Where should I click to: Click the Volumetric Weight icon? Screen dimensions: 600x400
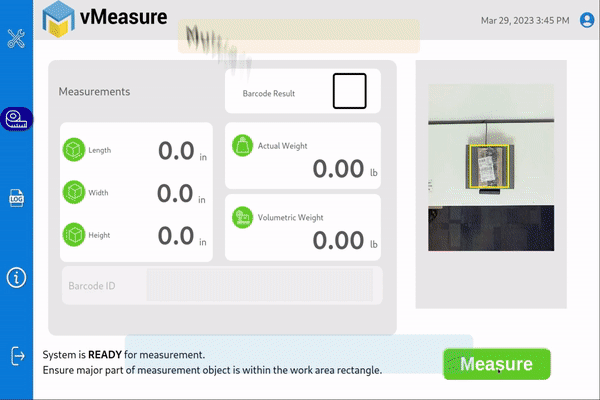coord(242,217)
